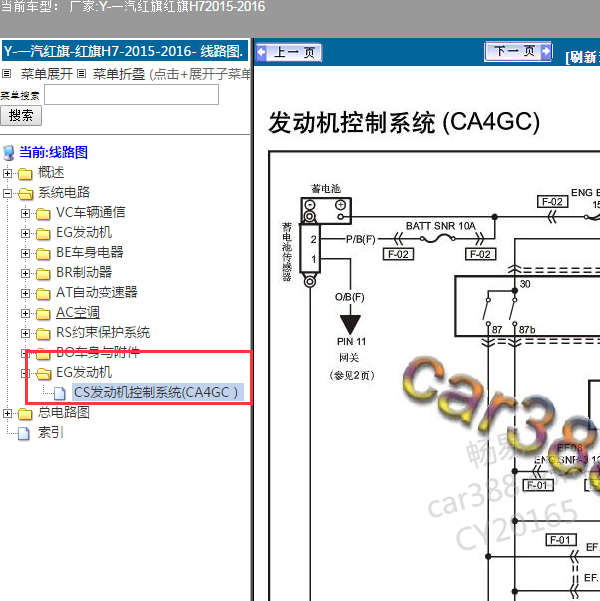The image size is (600, 601).
Task: Click the 搜索 search button
Action: (x=21, y=115)
